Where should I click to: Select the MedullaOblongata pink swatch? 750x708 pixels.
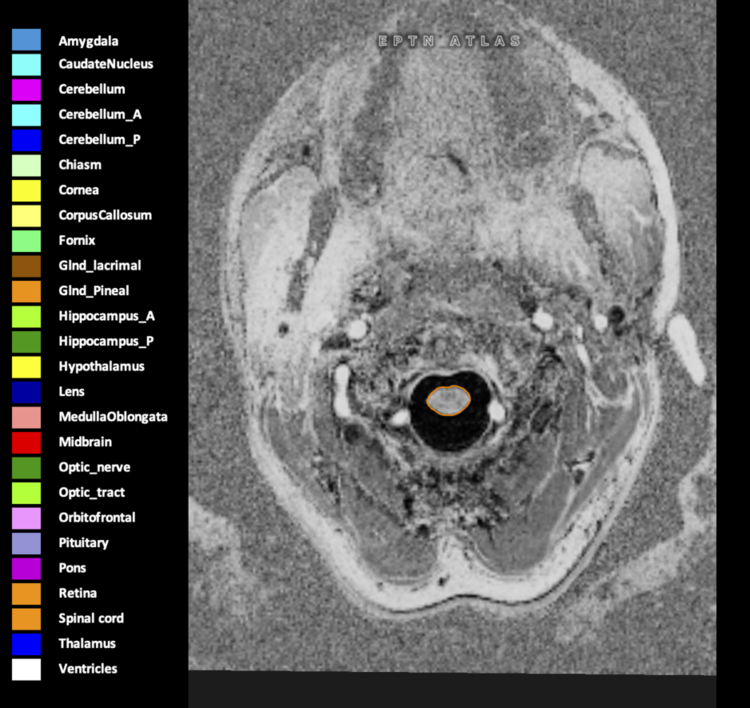pyautogui.click(x=26, y=418)
